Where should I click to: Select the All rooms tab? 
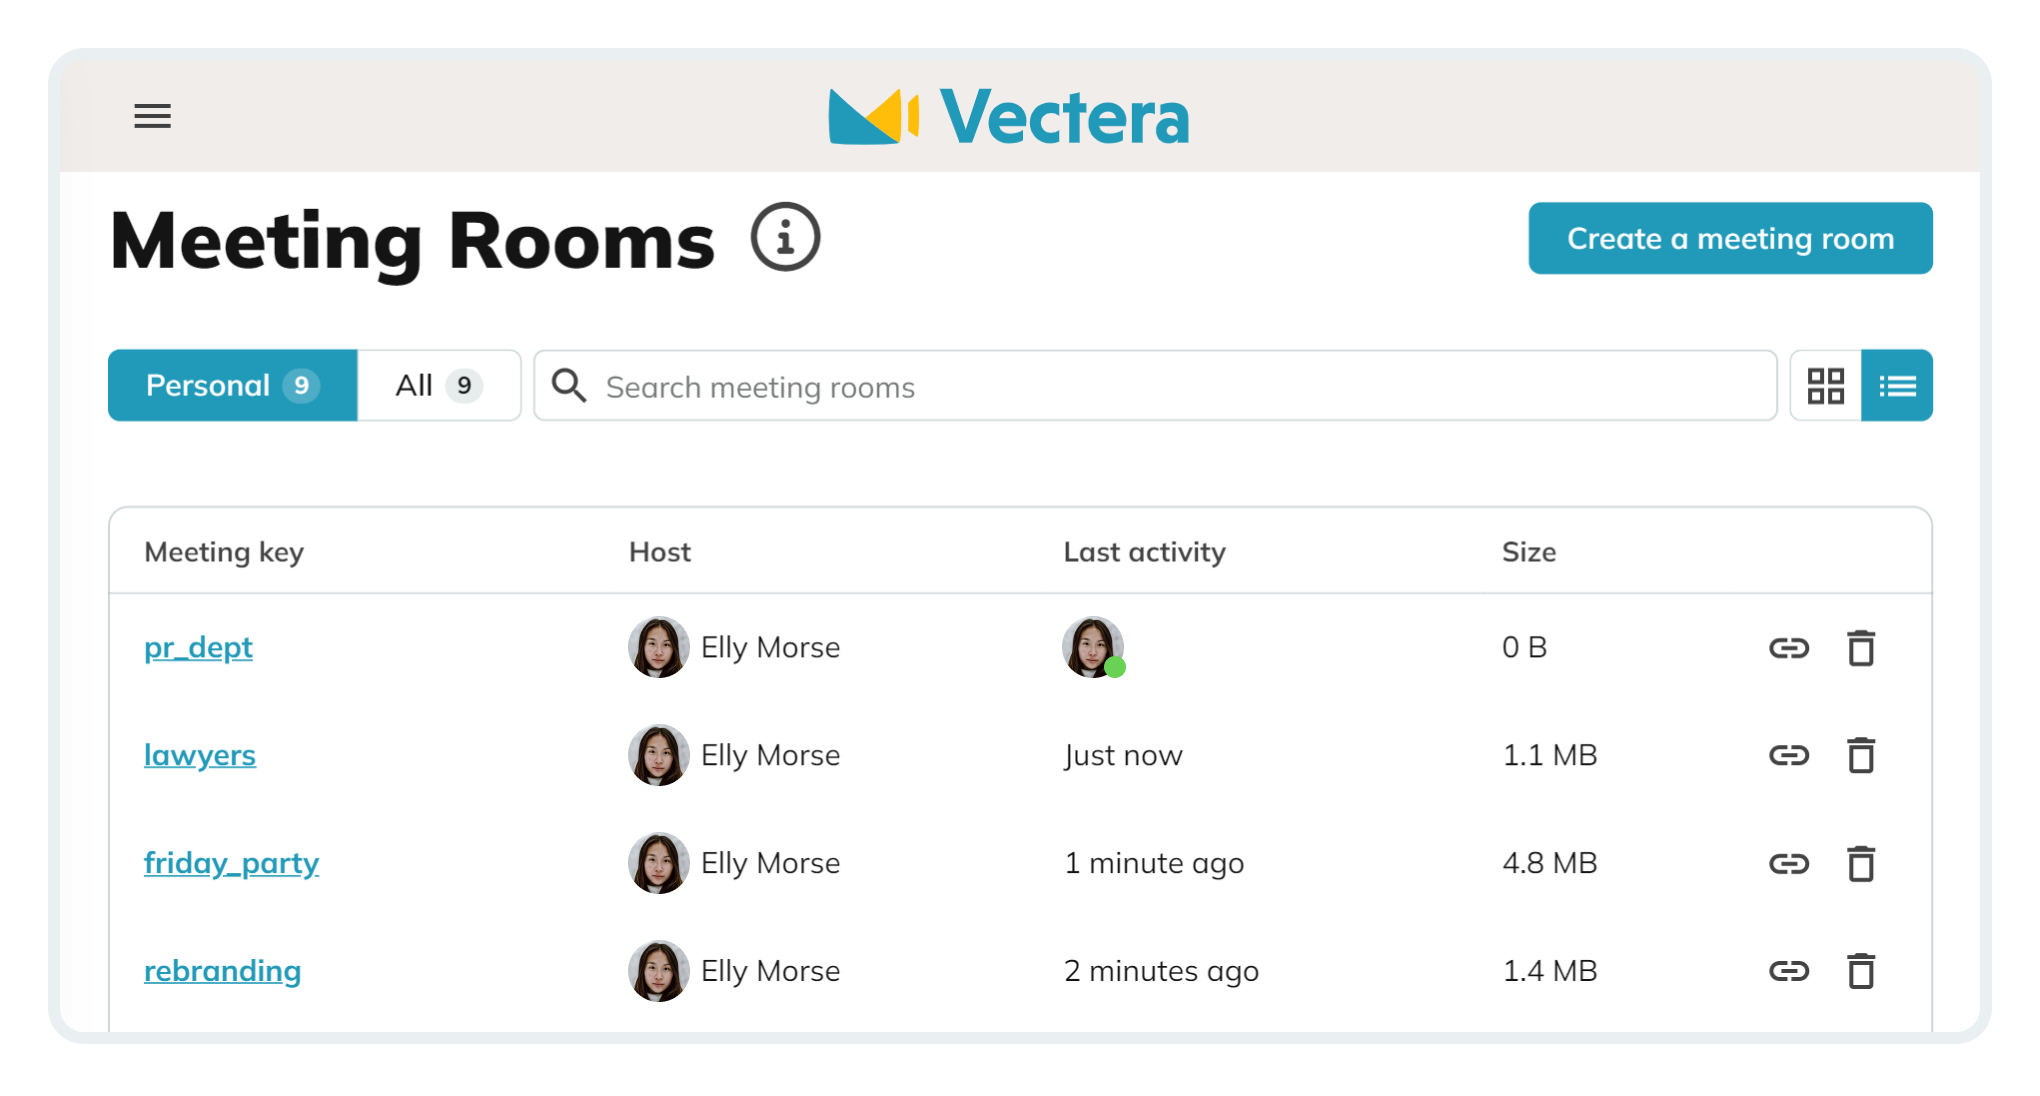(438, 386)
